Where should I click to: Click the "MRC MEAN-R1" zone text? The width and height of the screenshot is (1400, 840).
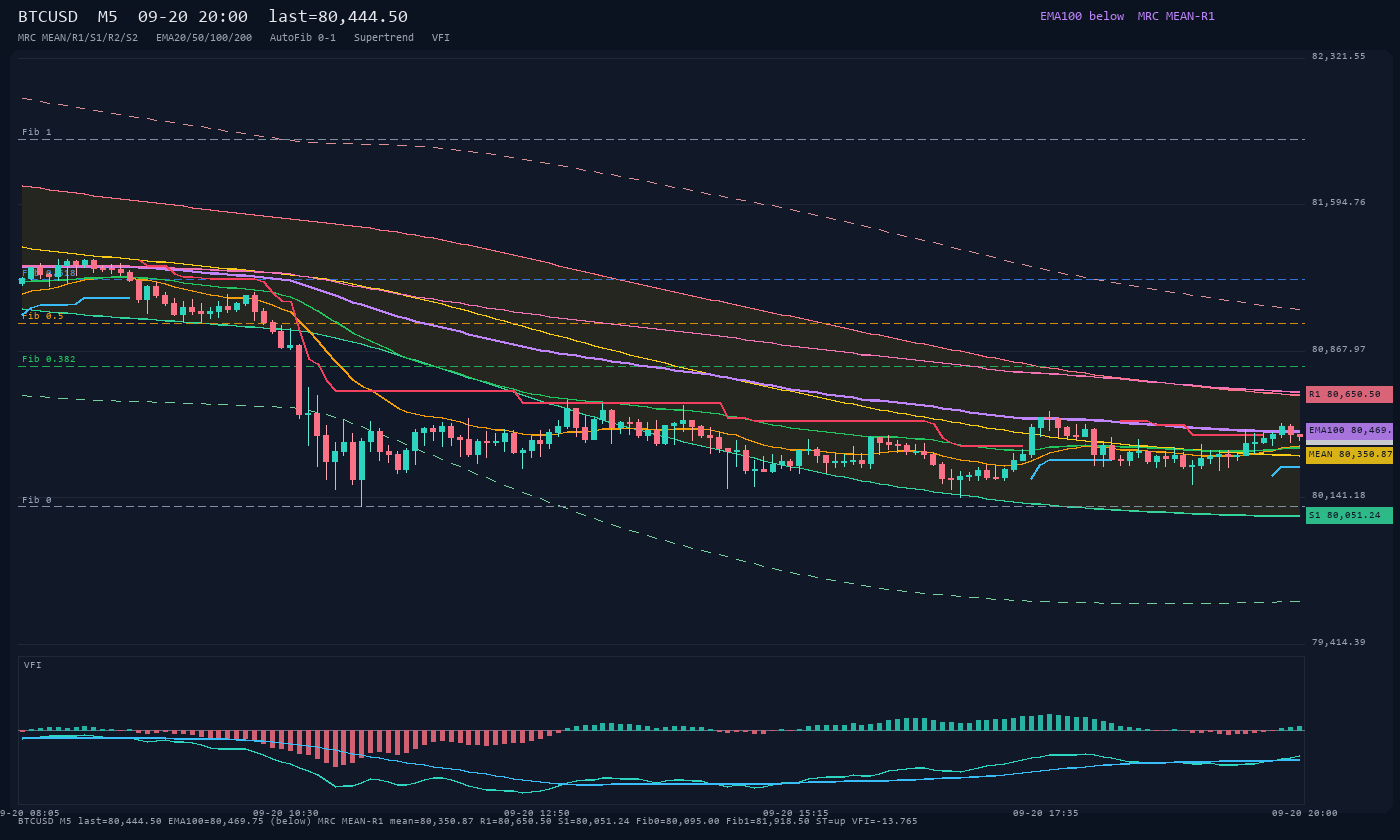pos(1176,16)
